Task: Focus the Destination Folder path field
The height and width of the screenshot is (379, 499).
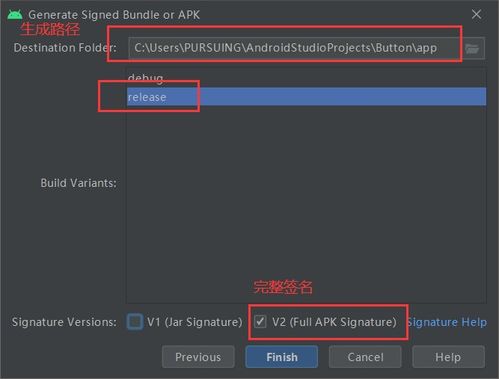Action: coord(295,48)
